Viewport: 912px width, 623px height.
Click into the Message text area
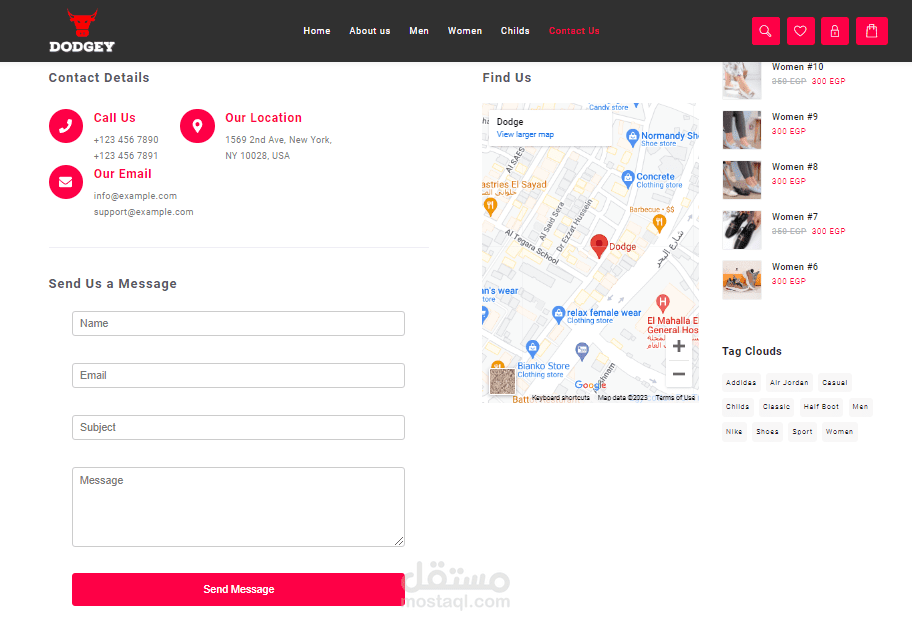pos(238,507)
